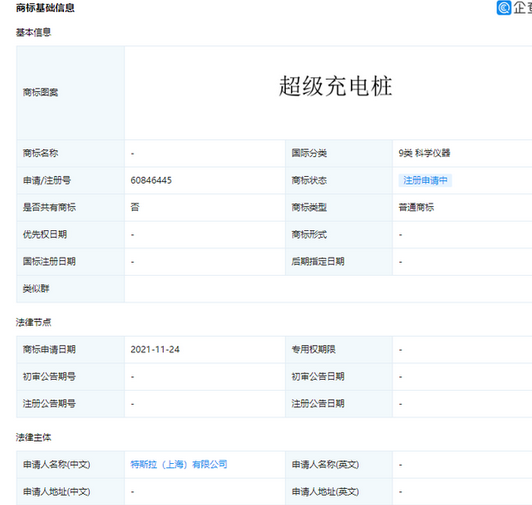Screen dimensions: 532x505
Task: Click the Qichacha logo icon
Action: coord(504,7)
